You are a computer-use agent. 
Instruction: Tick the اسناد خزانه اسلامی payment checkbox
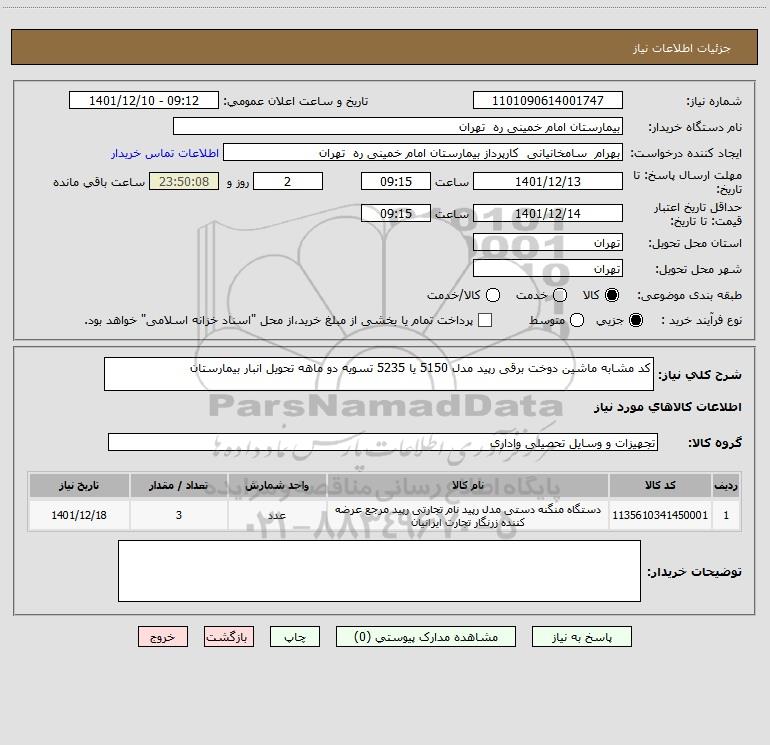485,320
